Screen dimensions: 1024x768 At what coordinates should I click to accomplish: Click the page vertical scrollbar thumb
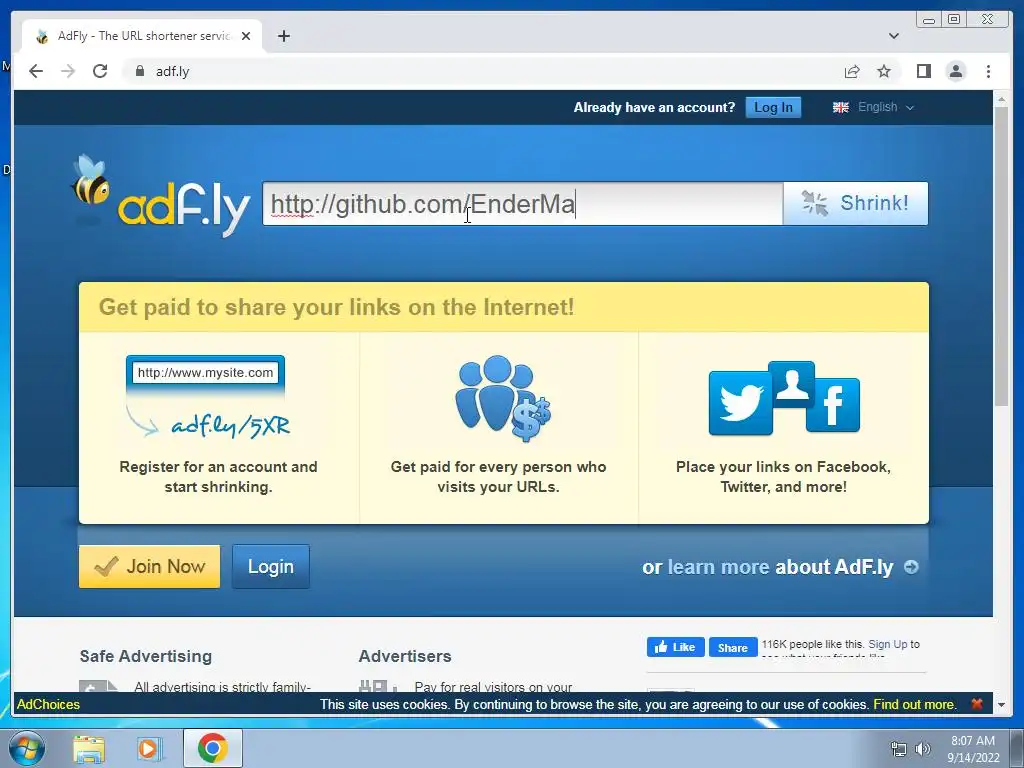click(1001, 255)
